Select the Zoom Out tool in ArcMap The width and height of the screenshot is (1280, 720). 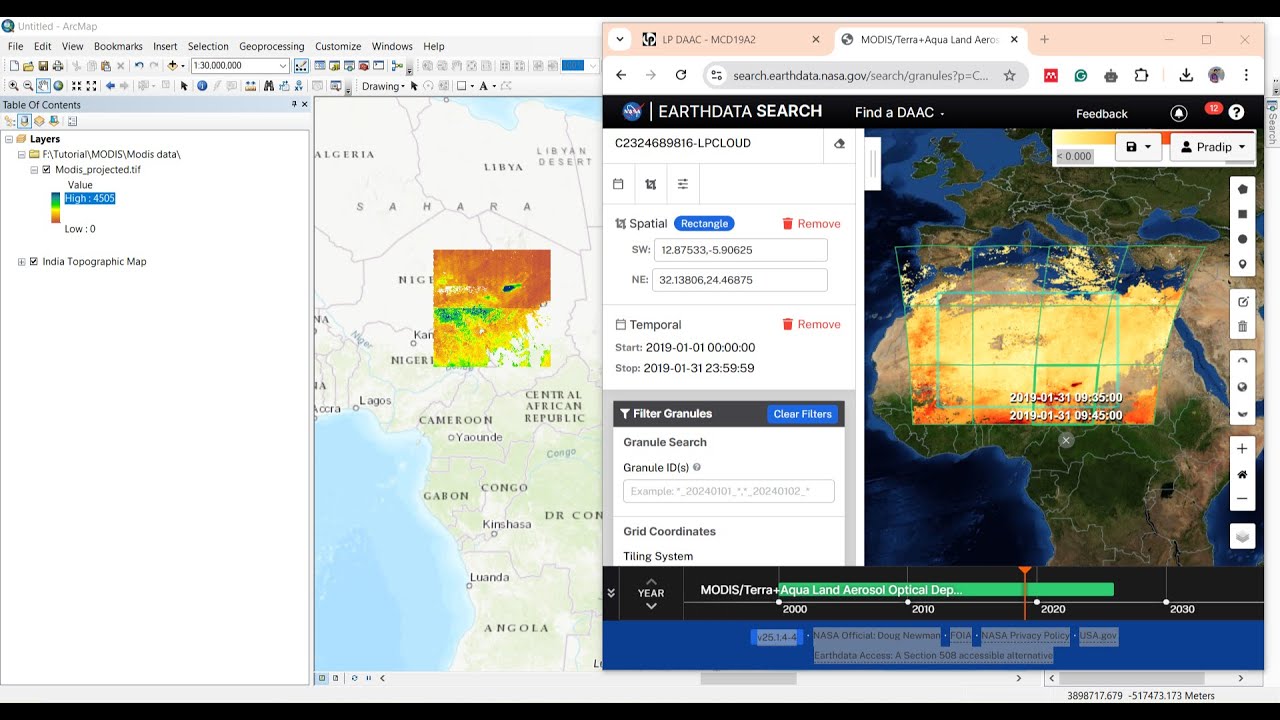point(28,86)
